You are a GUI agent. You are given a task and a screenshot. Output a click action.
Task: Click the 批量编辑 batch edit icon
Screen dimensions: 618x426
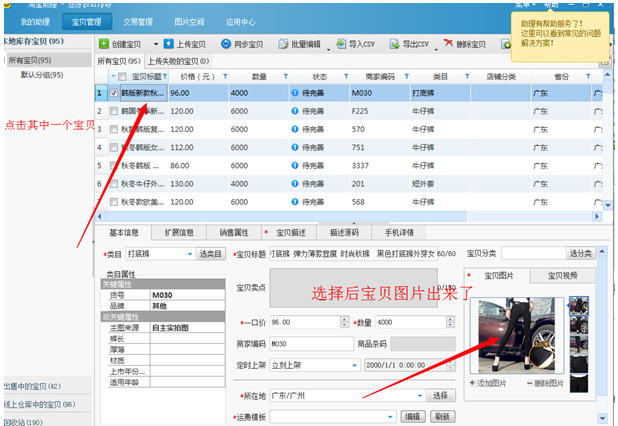[283, 44]
